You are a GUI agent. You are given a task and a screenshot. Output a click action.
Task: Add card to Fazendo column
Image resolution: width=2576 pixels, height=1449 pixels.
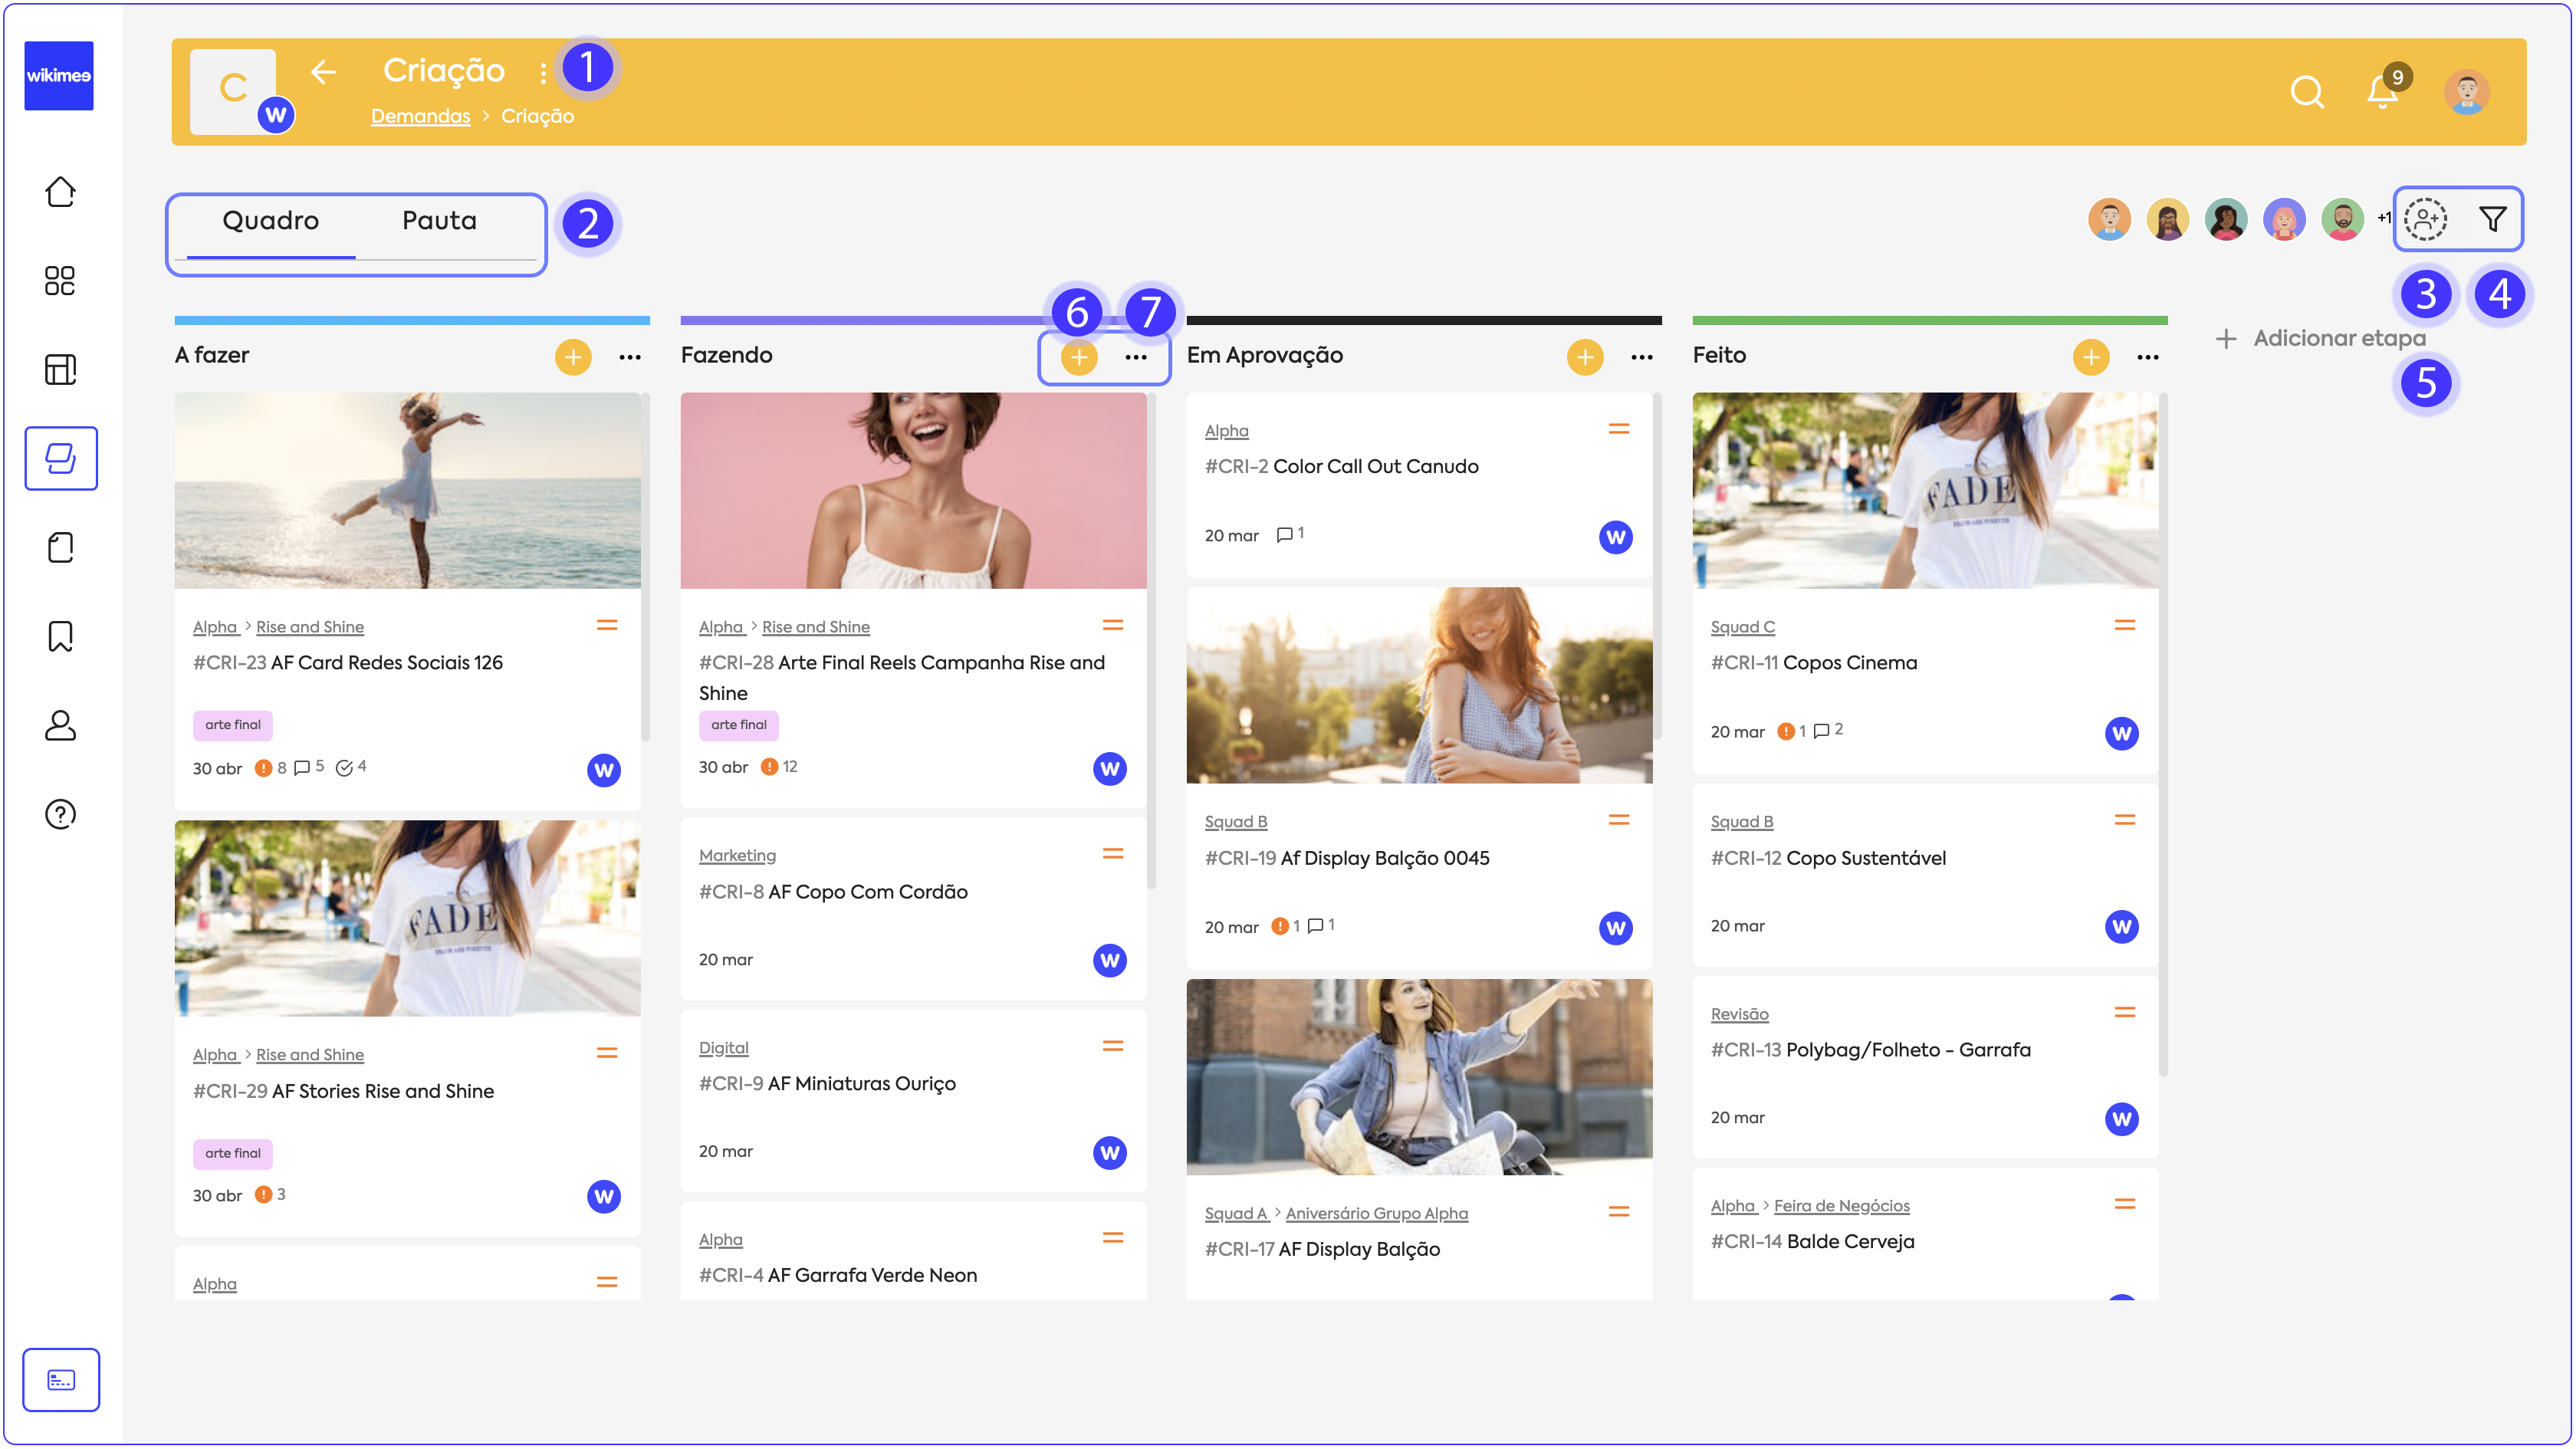point(1078,357)
